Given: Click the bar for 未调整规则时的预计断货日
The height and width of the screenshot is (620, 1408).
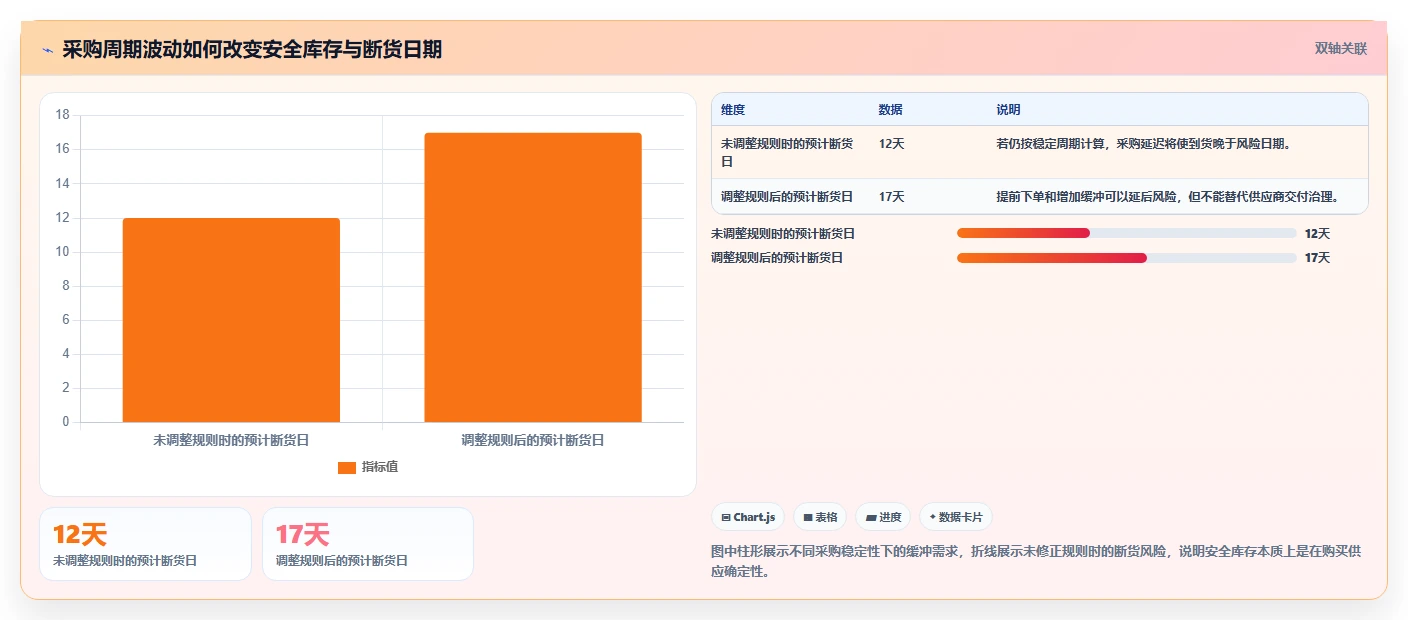Looking at the screenshot, I should (231, 320).
